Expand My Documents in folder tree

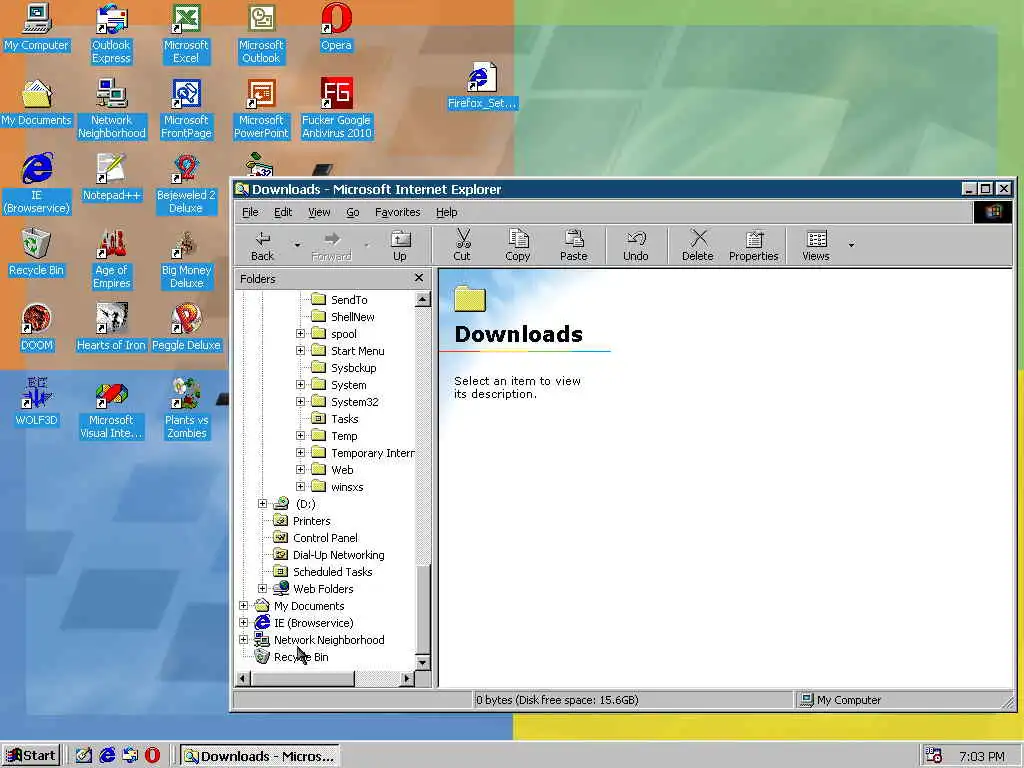pyautogui.click(x=244, y=605)
